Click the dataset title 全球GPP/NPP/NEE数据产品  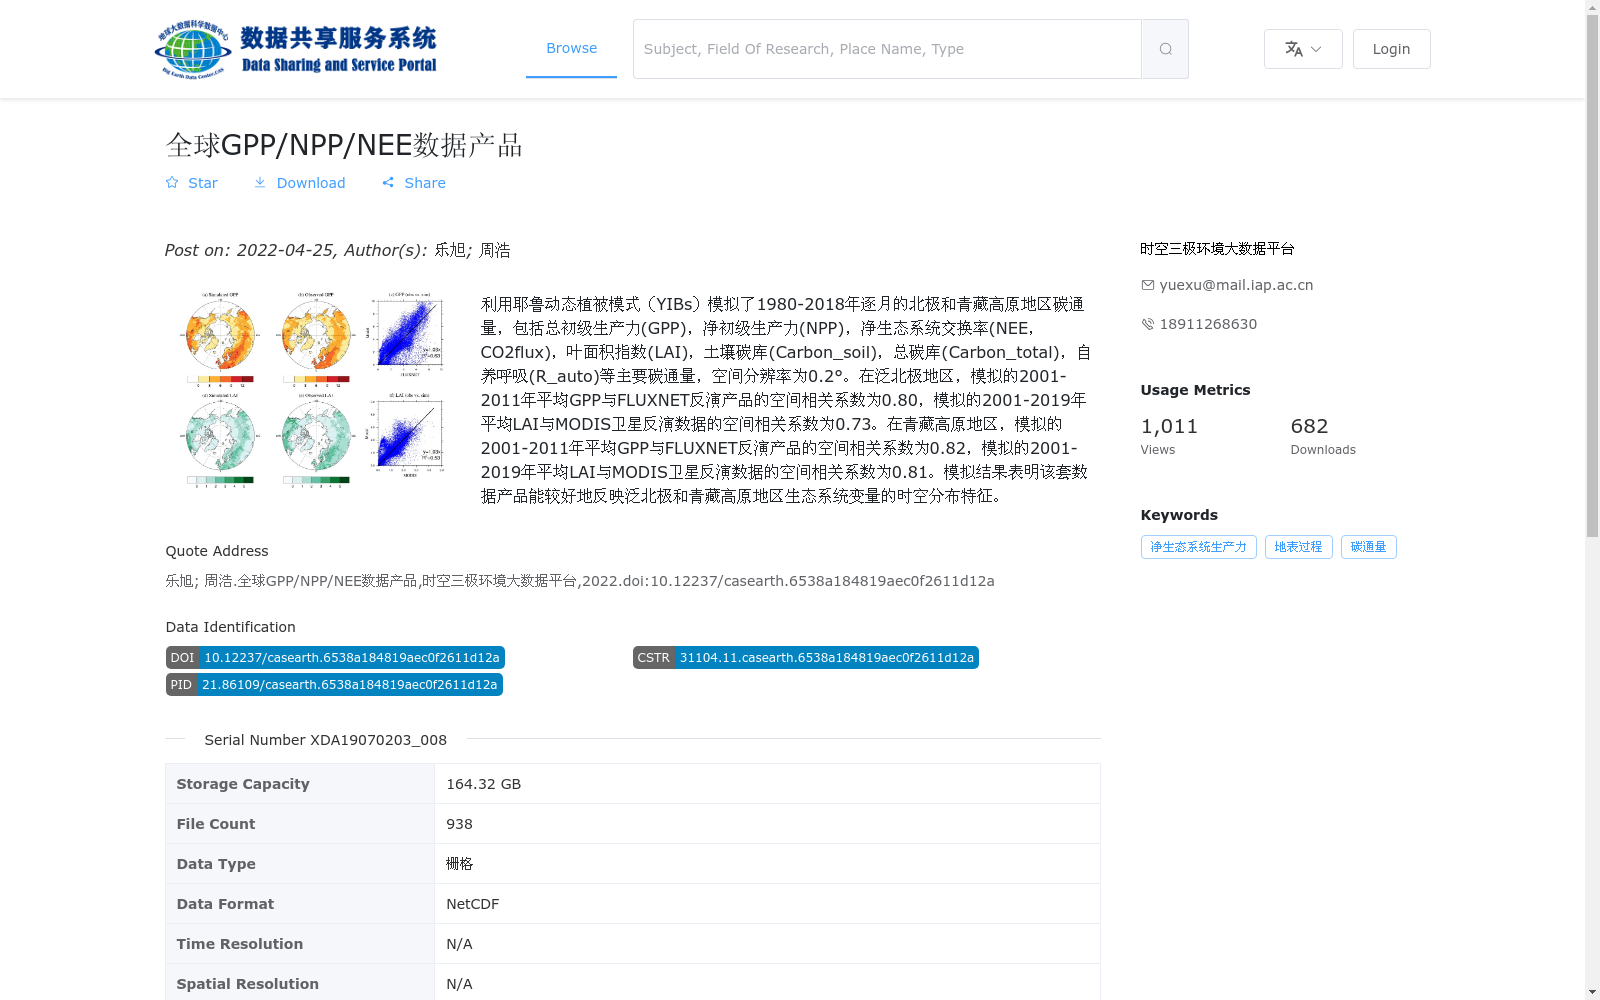pyautogui.click(x=344, y=145)
